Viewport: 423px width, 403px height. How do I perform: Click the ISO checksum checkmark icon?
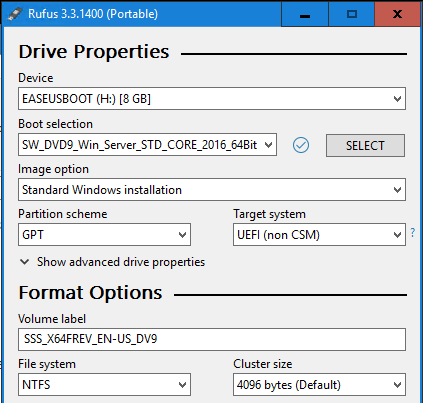(301, 145)
